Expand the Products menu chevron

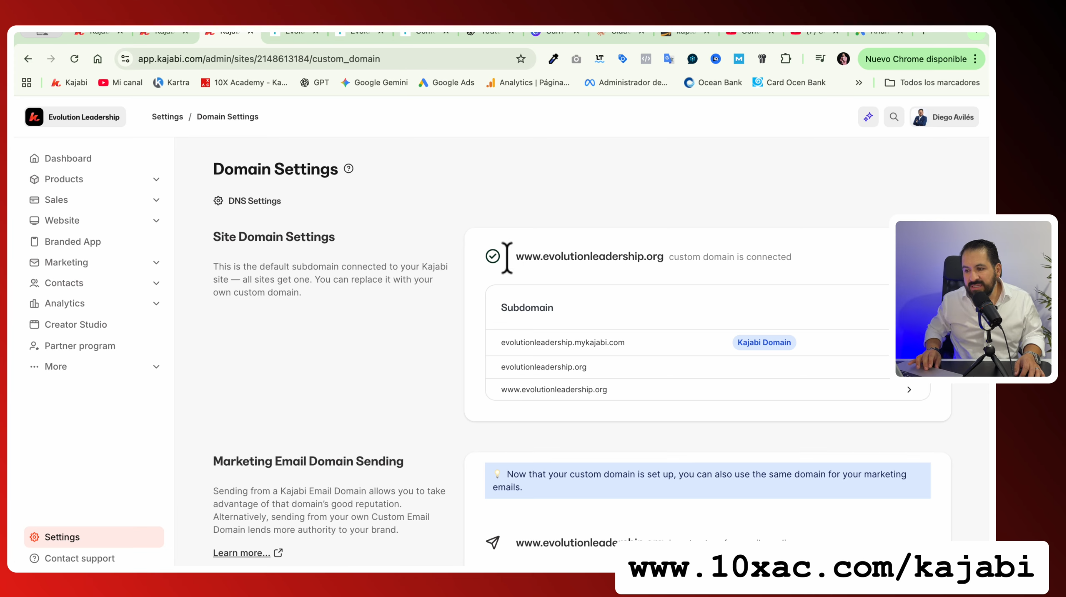[x=156, y=180]
